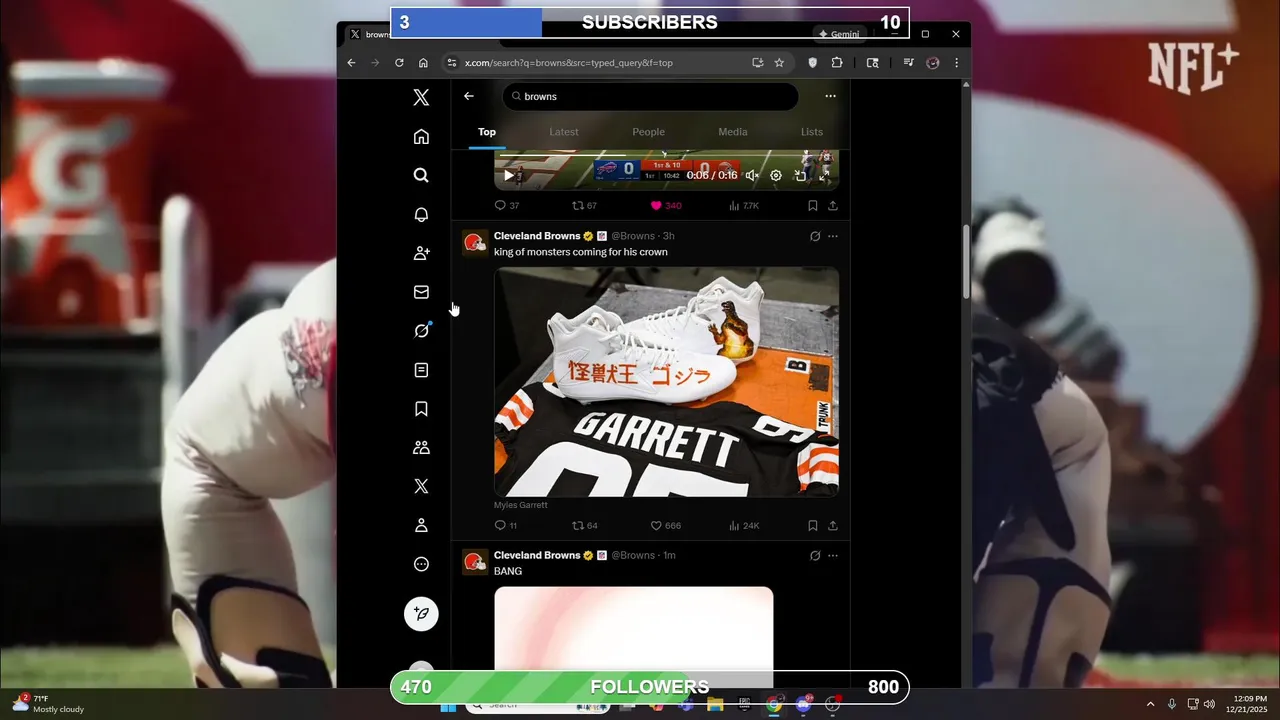The image size is (1280, 720).
Task: Open Messages envelope in X sidebar
Action: coord(421,292)
